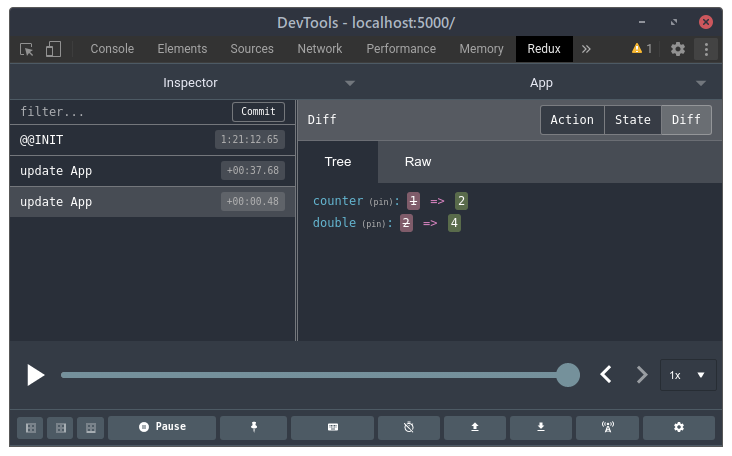Step forward to next action
Viewport: 732px width, 456px height.
click(642, 375)
